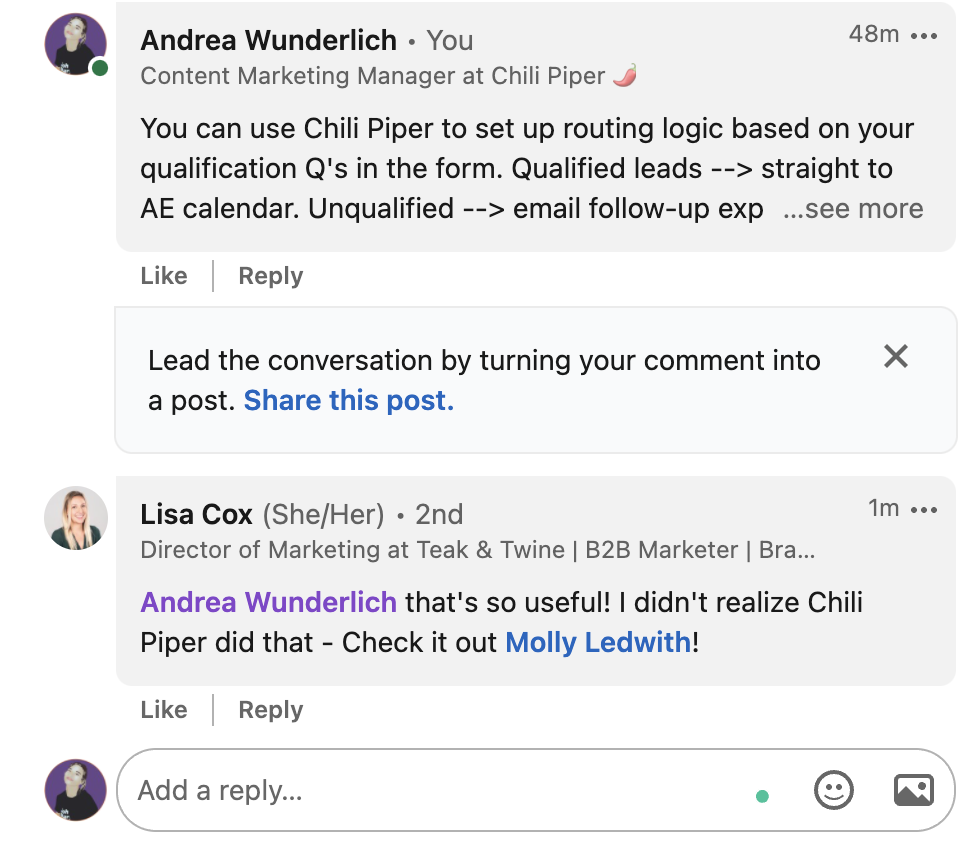Viewport: 976px width, 854px height.
Task: Reply to Andrea Wunderlich's comment
Action: [x=270, y=276]
